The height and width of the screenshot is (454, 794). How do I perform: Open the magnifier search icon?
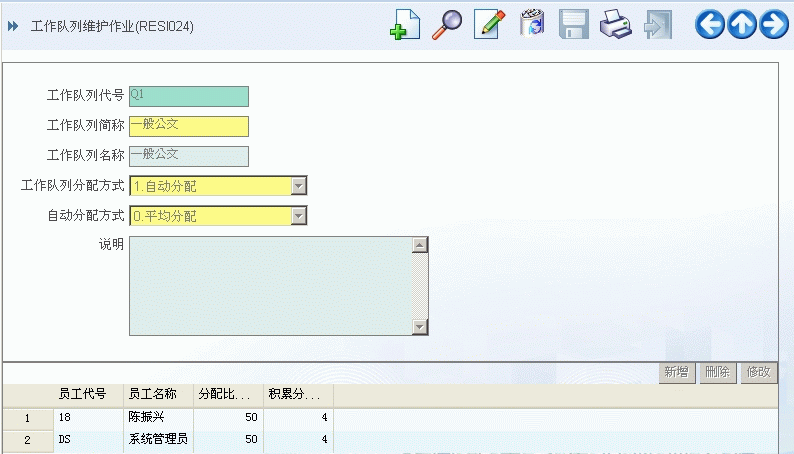click(446, 25)
